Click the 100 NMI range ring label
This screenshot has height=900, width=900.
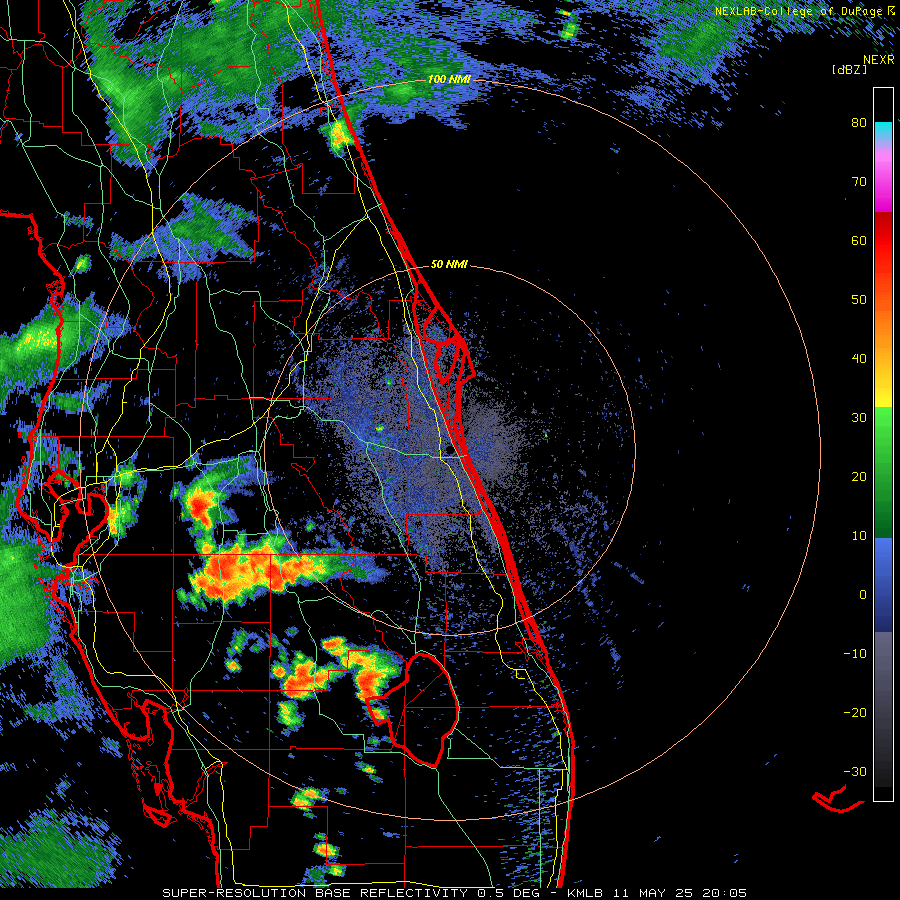(449, 79)
